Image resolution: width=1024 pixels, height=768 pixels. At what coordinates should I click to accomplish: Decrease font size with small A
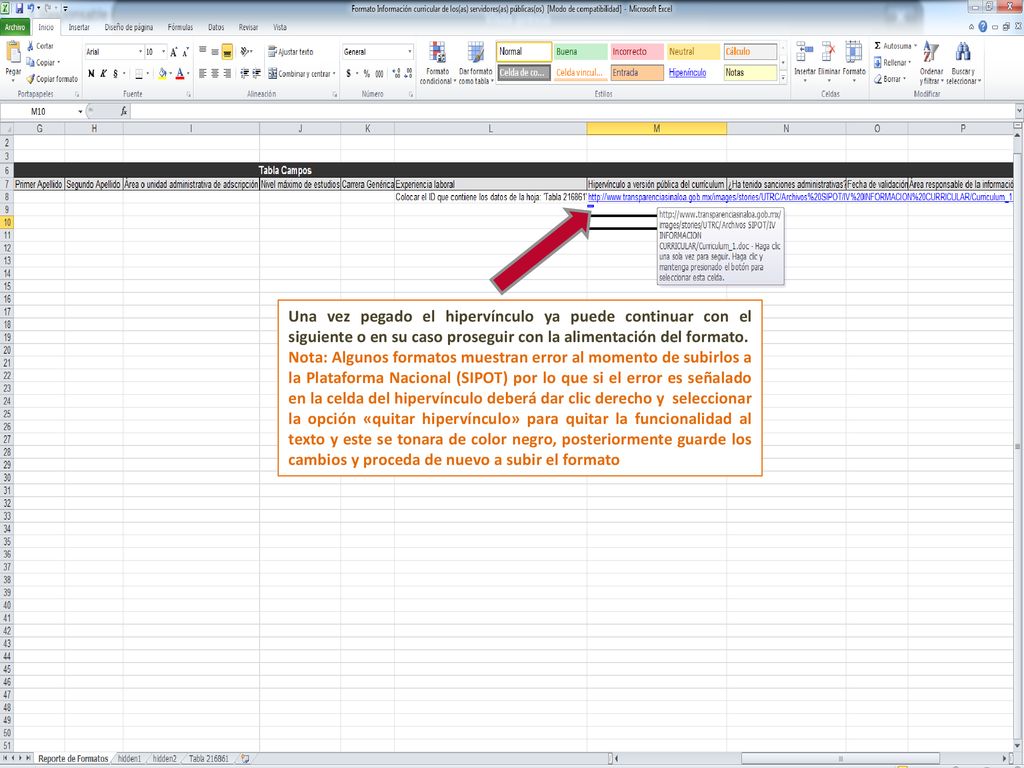click(x=185, y=52)
